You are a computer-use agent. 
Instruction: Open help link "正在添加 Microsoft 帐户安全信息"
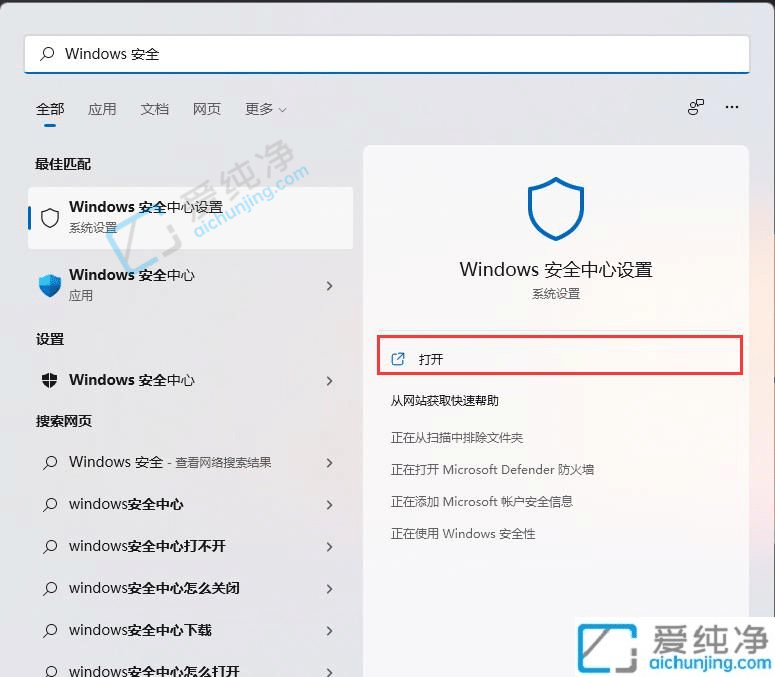(482, 502)
